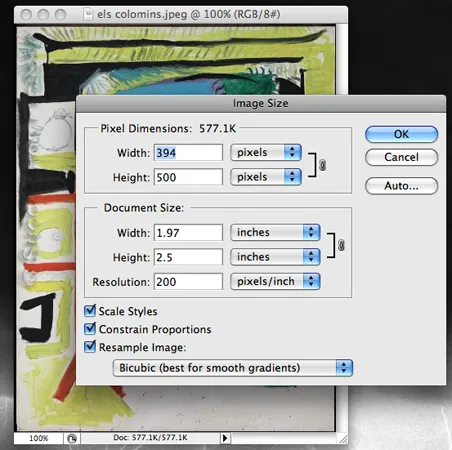The width and height of the screenshot is (452, 450).
Task: Click the pixel dimensions chain link icon
Action: tap(322, 165)
